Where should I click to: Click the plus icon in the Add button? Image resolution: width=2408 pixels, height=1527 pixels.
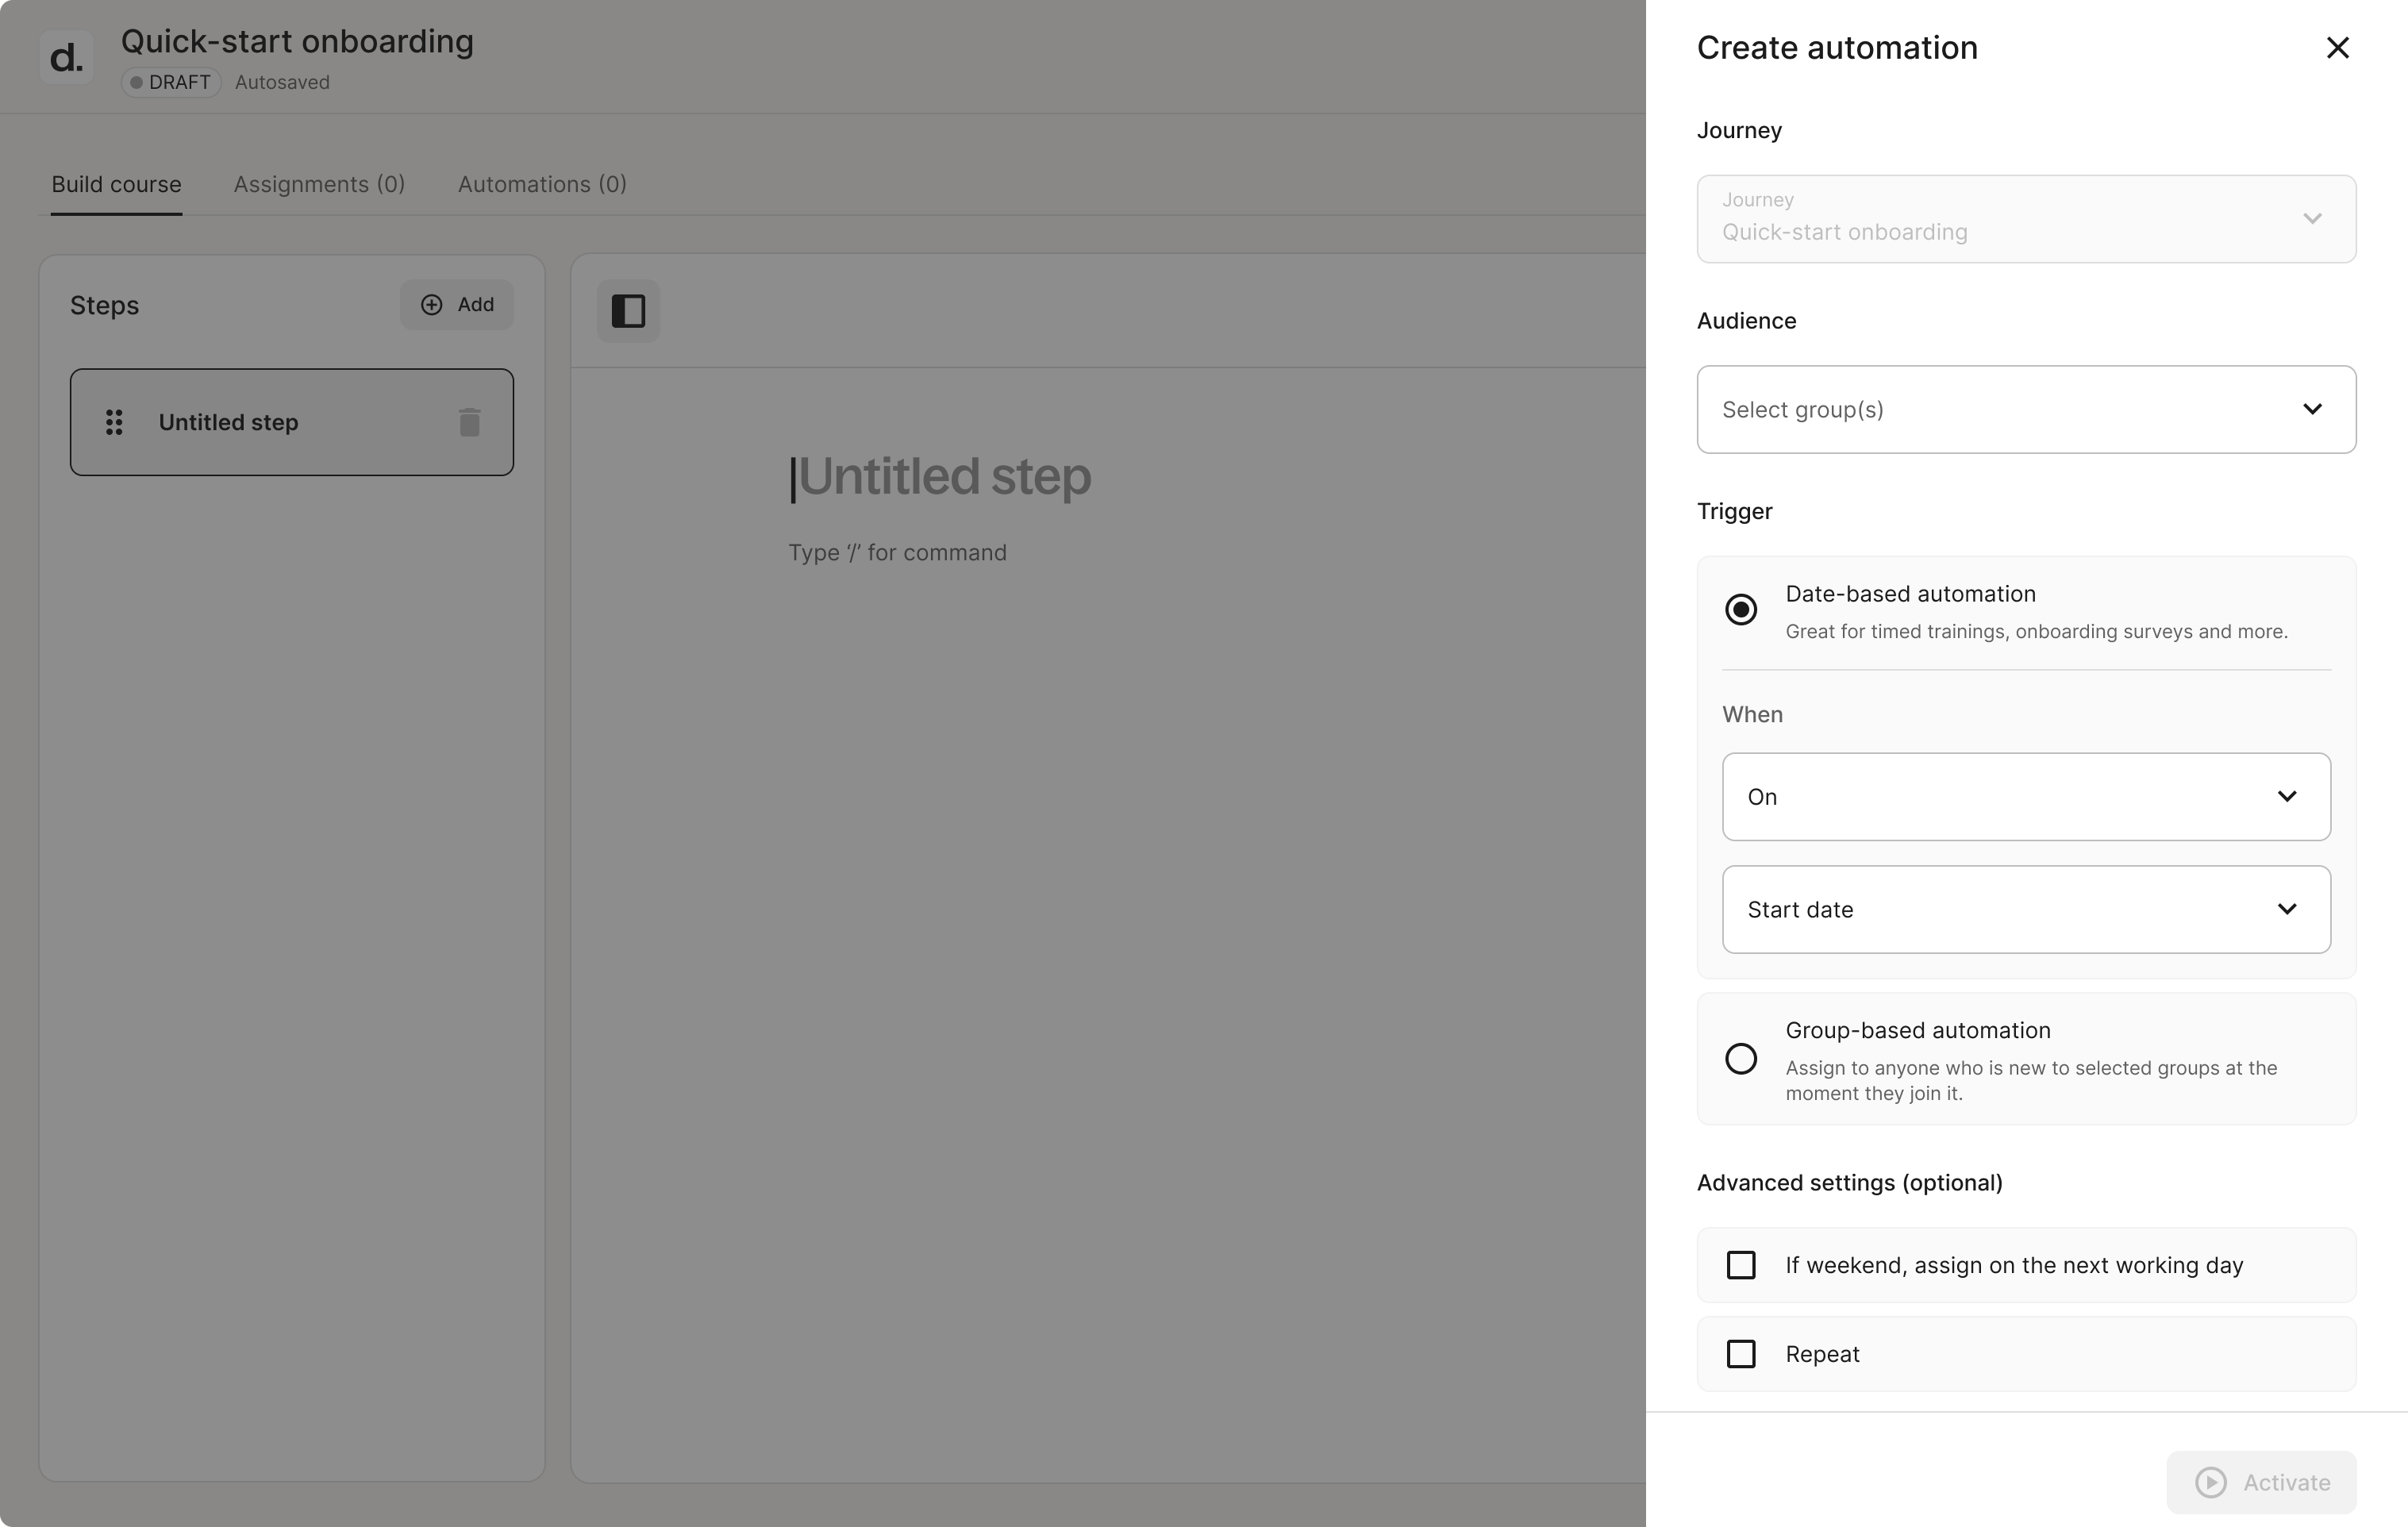pyautogui.click(x=431, y=305)
